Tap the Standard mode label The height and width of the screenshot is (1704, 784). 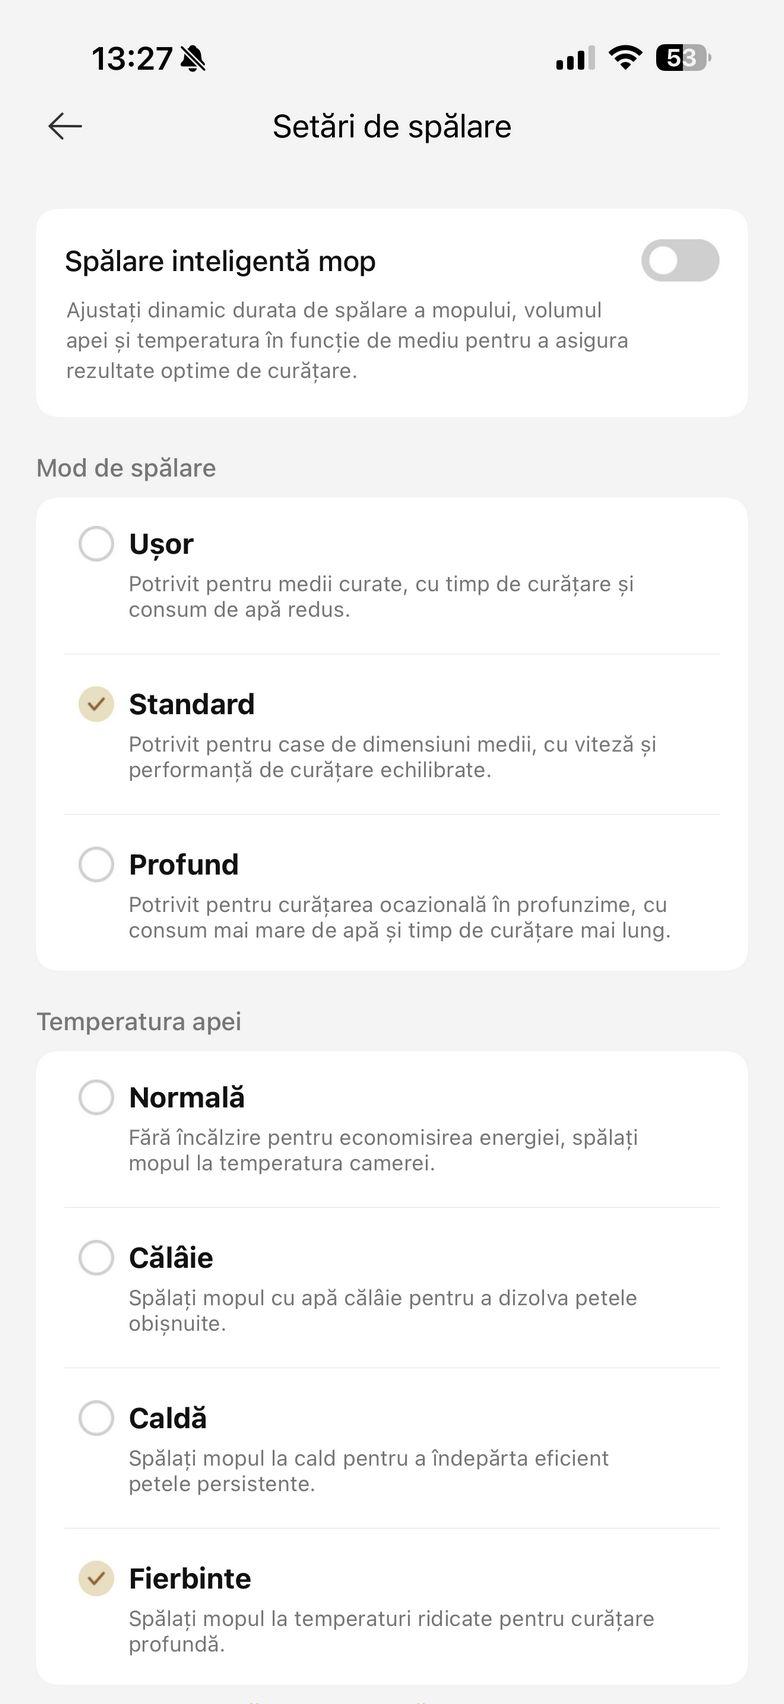point(191,704)
